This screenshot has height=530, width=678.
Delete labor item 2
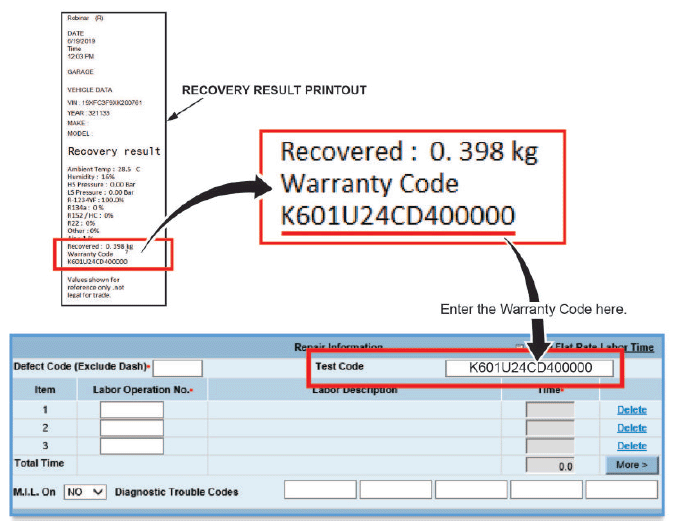pyautogui.click(x=632, y=428)
